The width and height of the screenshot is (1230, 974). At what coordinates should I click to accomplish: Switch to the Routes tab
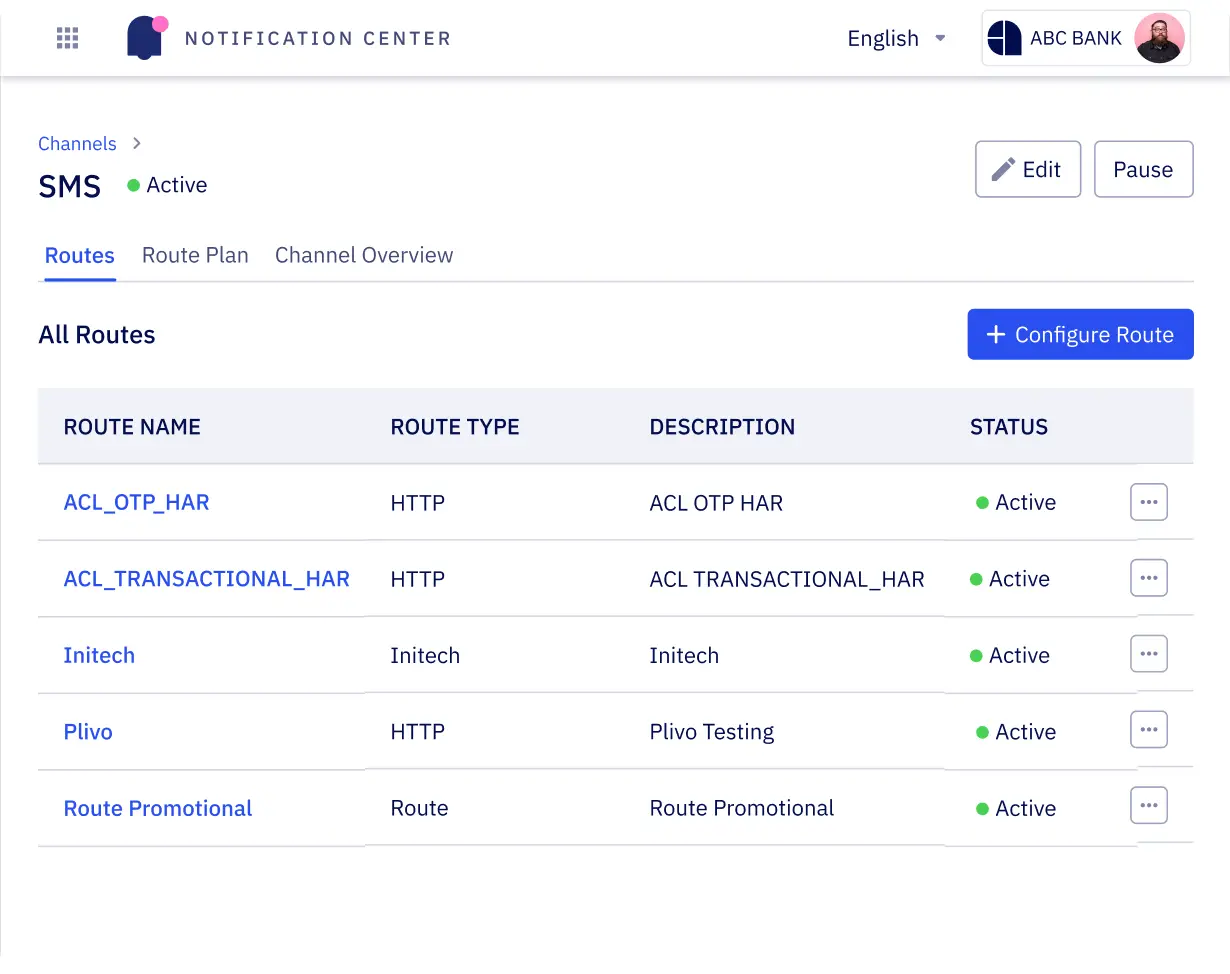80,255
